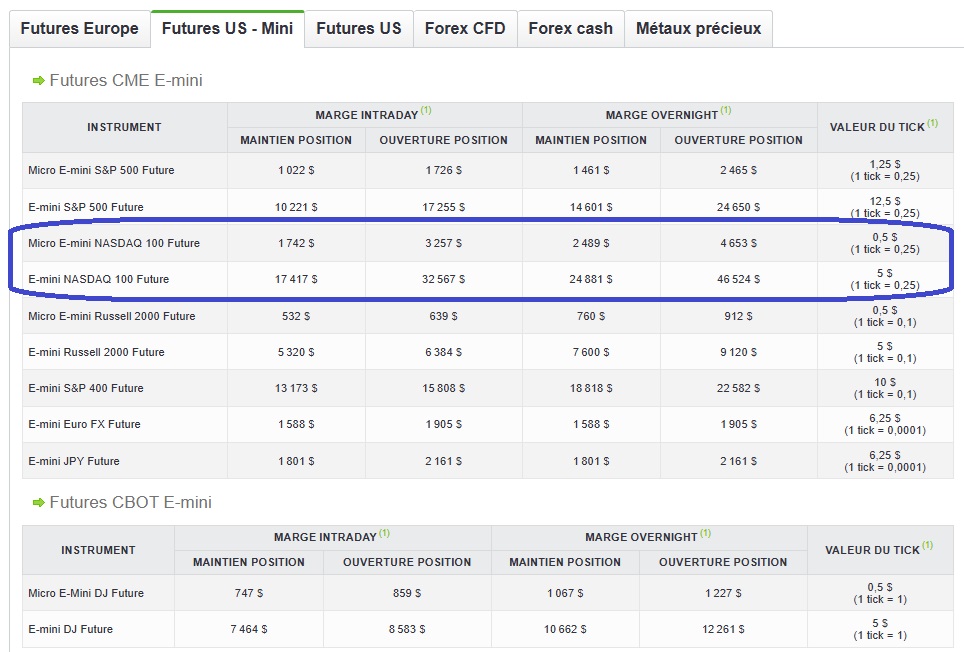Screen dimensions: 964x652
Task: Select the Micro E-Mini DJ Future instrument name
Action: click(x=86, y=593)
